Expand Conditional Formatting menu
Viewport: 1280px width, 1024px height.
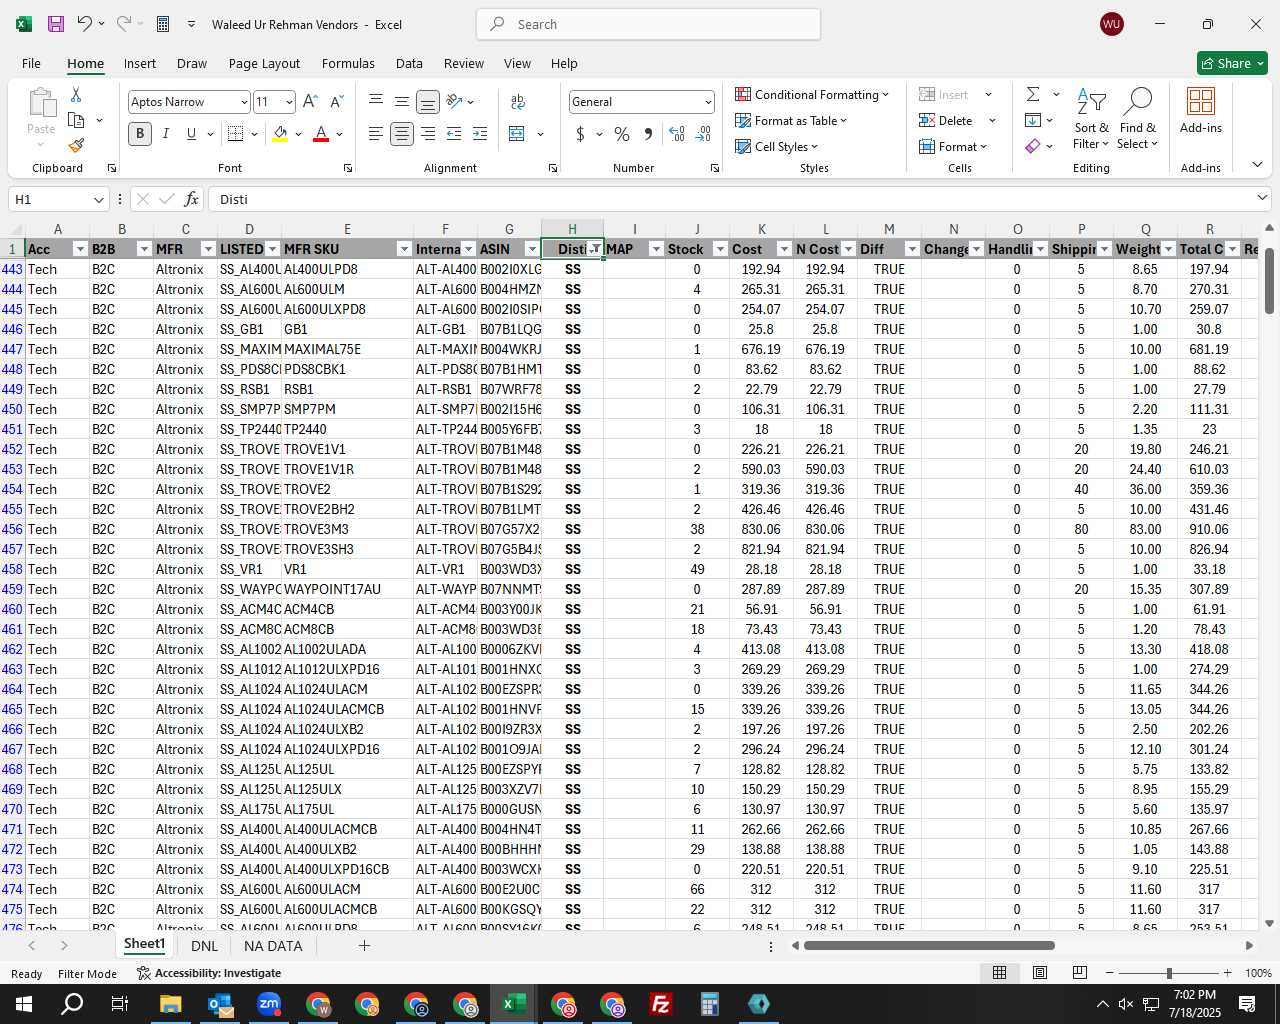point(812,94)
